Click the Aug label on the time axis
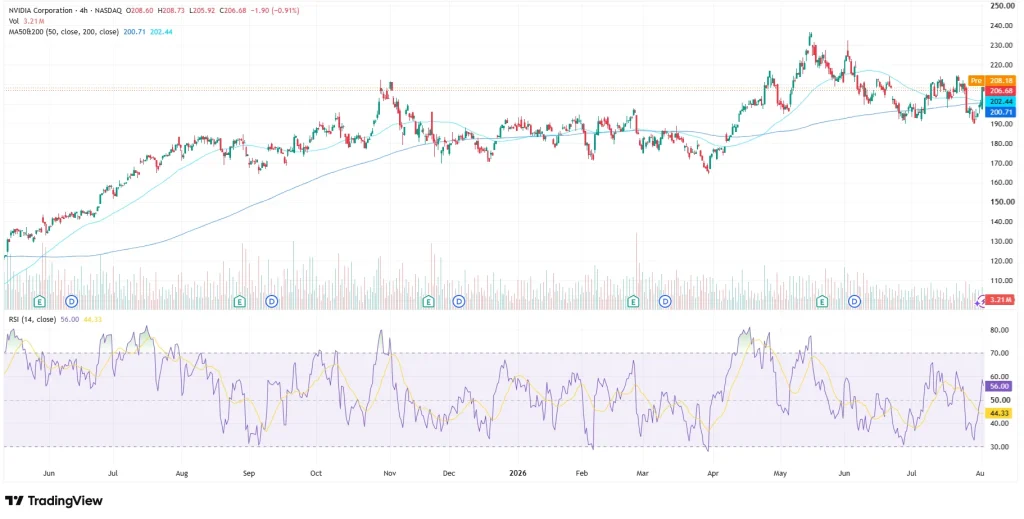Image resolution: width=1024 pixels, height=519 pixels. (x=183, y=472)
